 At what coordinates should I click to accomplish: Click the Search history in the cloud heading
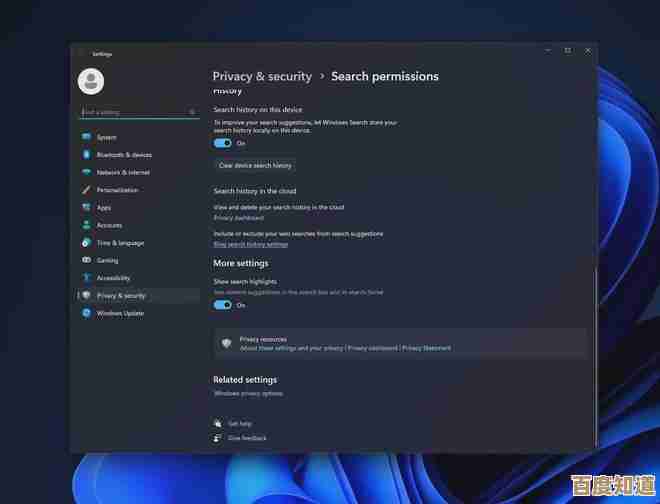[x=255, y=191]
